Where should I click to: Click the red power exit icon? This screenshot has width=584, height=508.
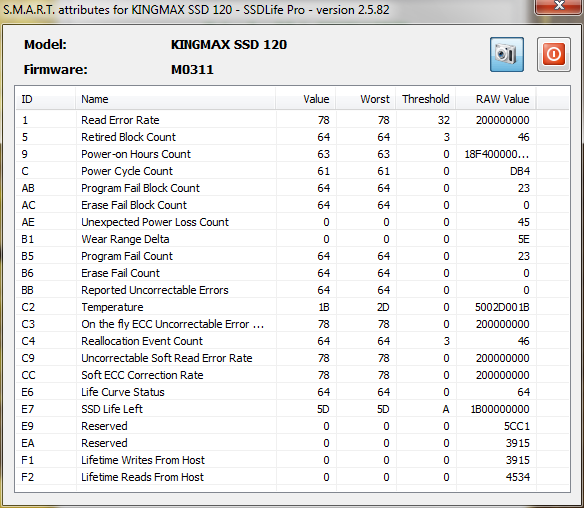[553, 54]
